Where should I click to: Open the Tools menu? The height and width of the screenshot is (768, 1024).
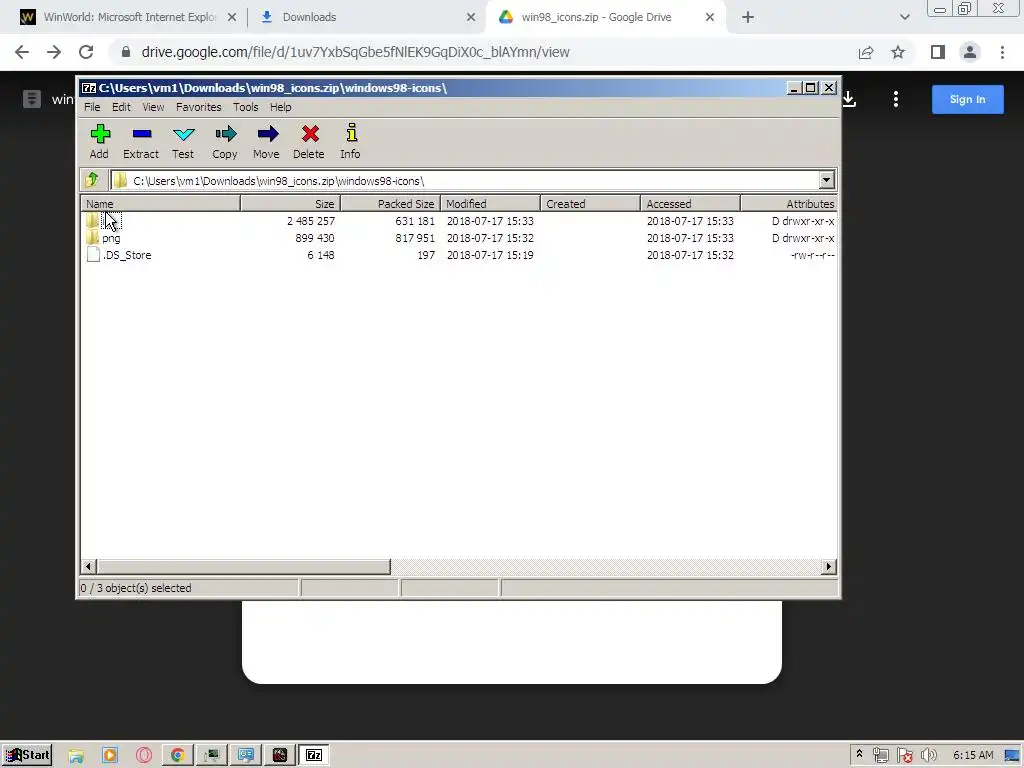click(246, 107)
